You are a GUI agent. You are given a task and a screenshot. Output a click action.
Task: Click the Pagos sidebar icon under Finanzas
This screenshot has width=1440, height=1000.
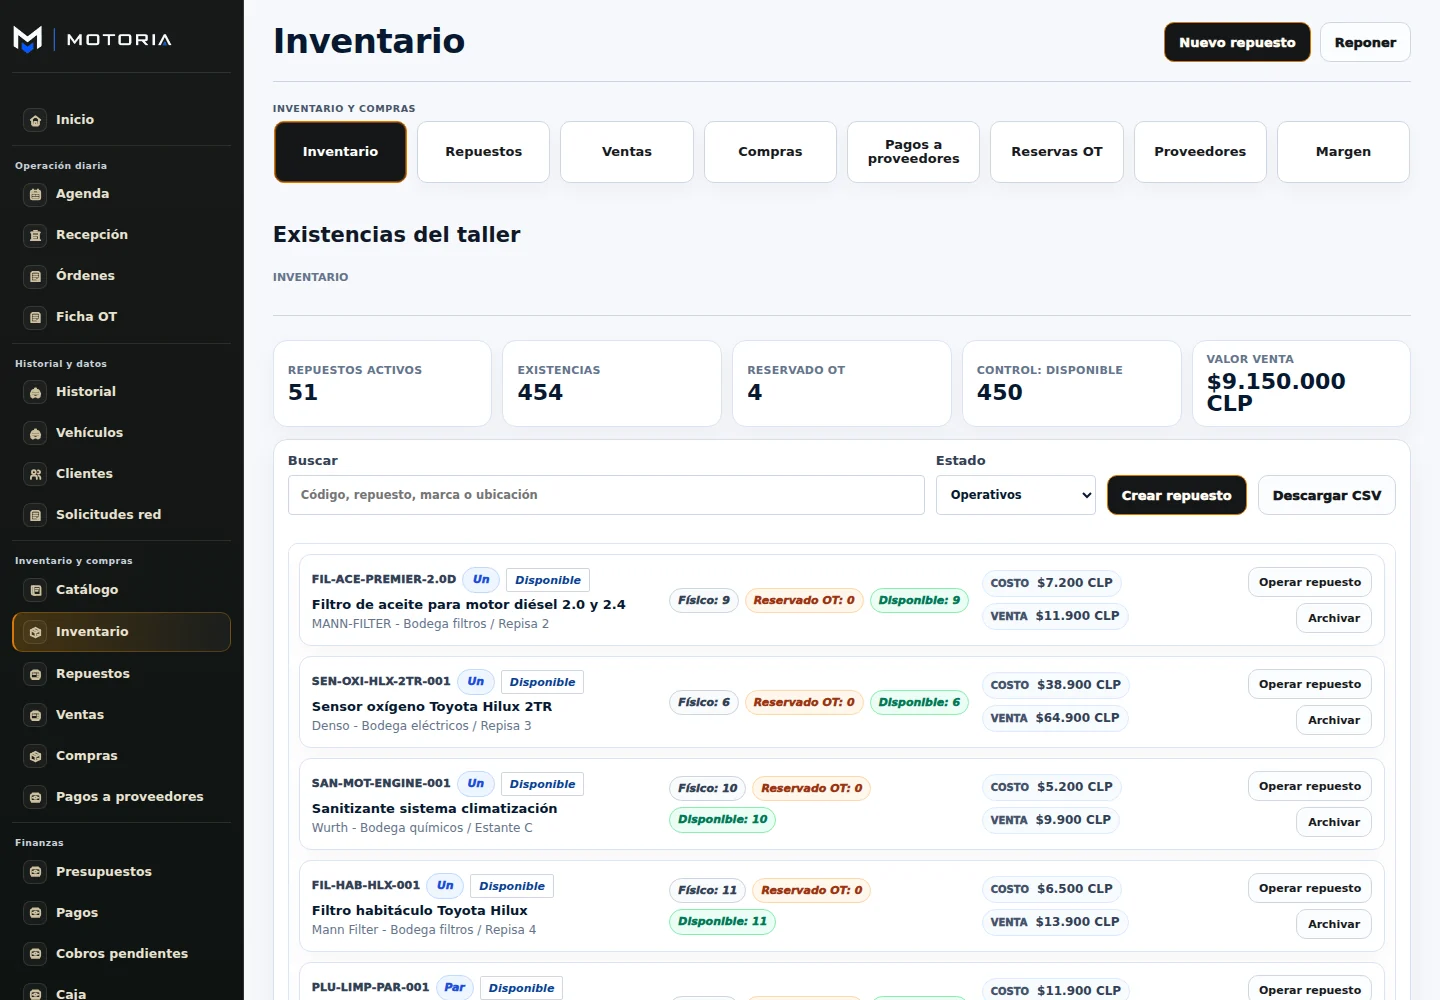(35, 913)
